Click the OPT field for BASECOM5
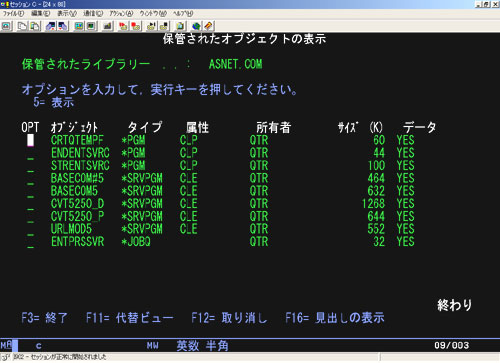This screenshot has height=363, width=500. click(30, 191)
